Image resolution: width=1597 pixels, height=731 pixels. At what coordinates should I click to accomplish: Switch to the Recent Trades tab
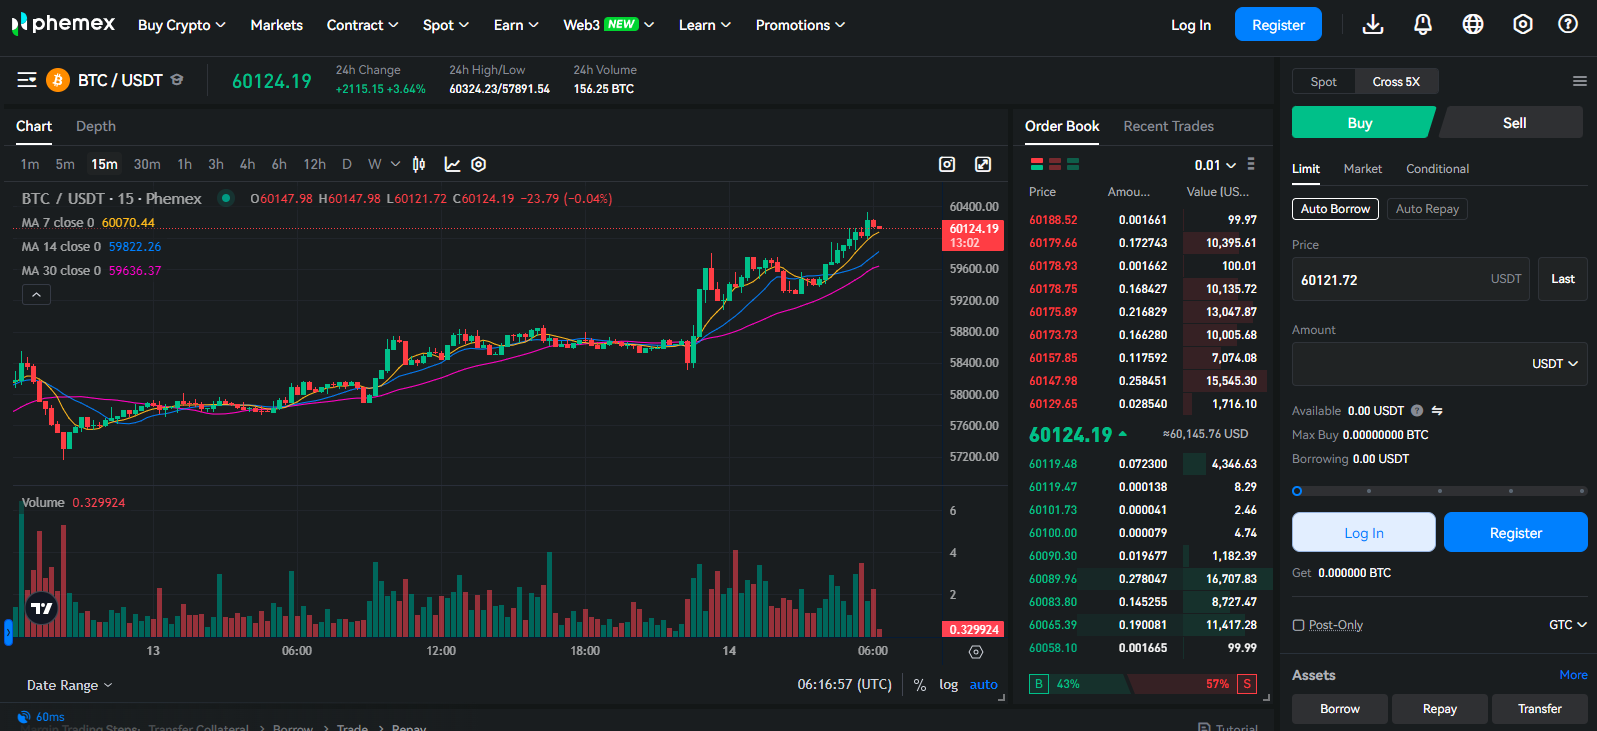(1168, 126)
